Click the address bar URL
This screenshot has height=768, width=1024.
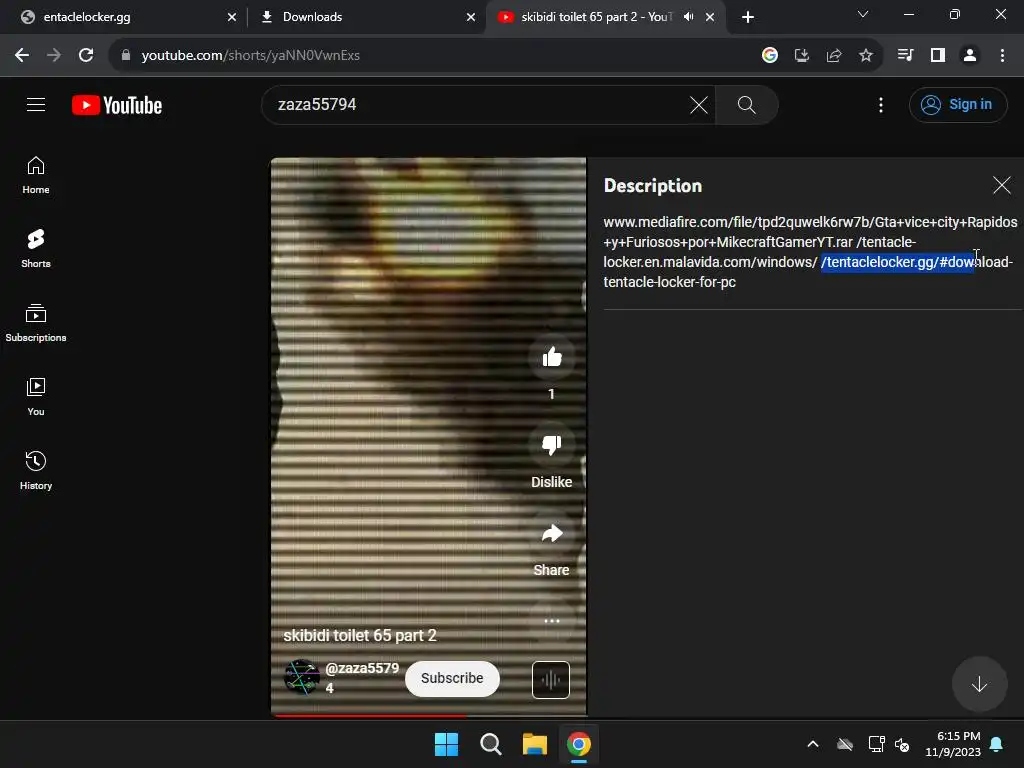[251, 56]
